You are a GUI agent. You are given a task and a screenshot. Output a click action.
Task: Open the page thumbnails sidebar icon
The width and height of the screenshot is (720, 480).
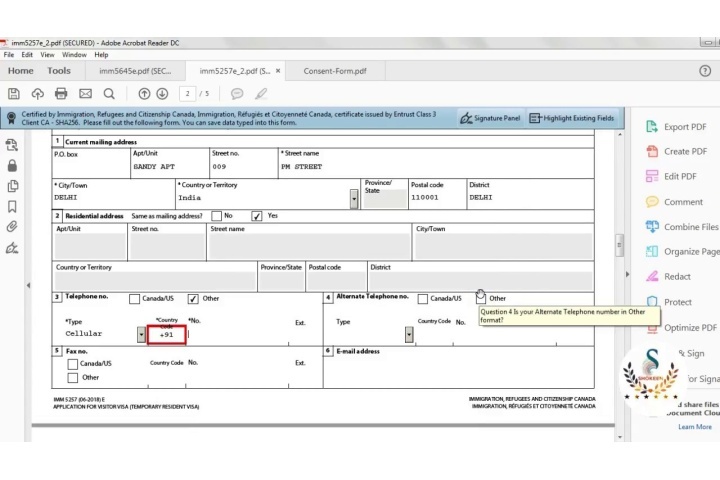coord(12,186)
